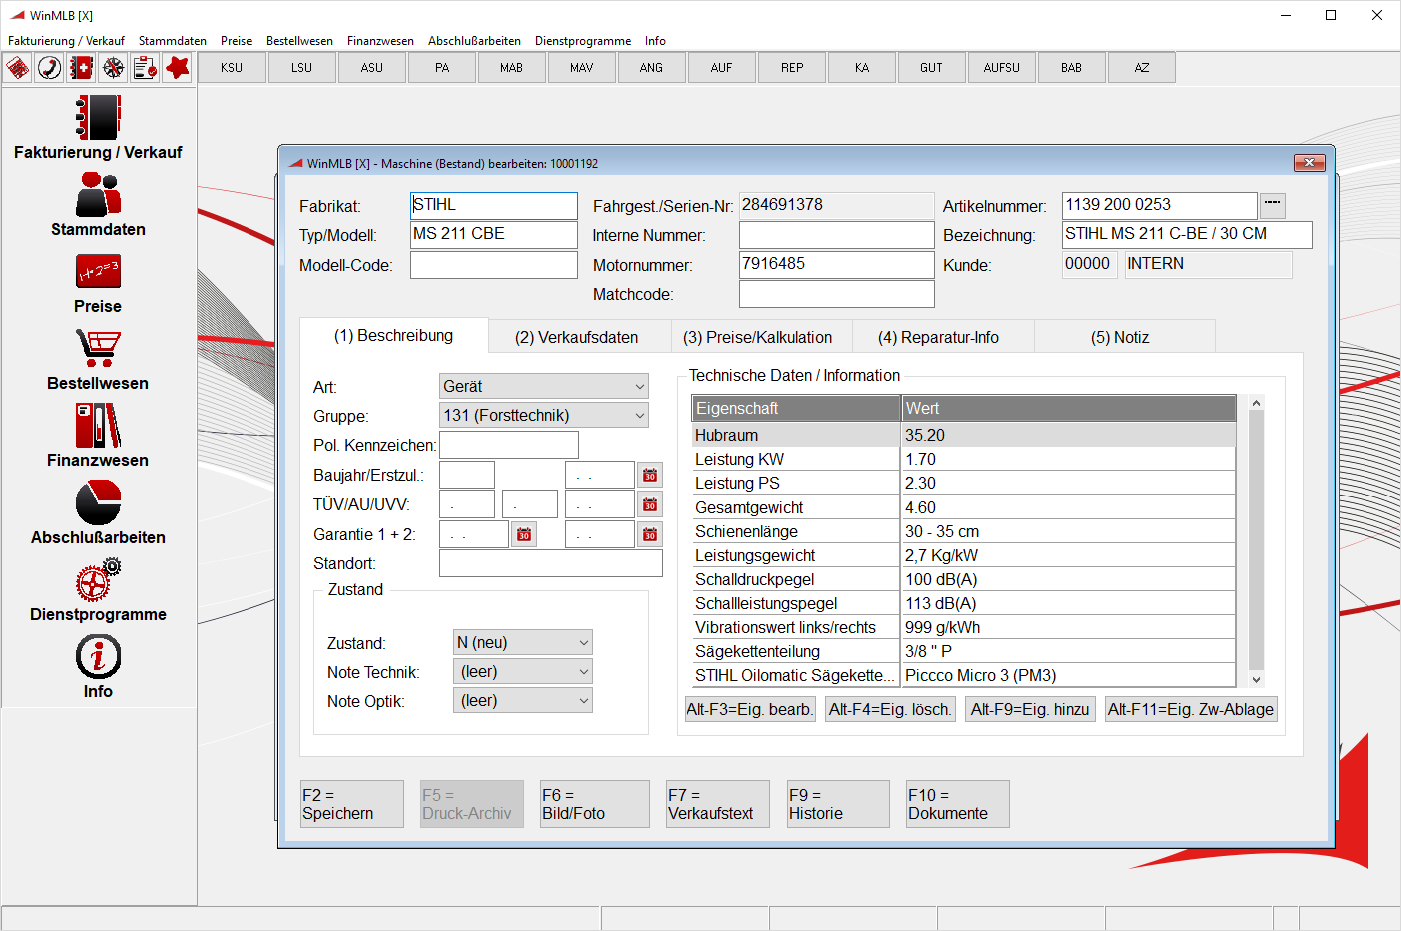
Task: Open the Zustand dropdown
Action: tap(583, 642)
